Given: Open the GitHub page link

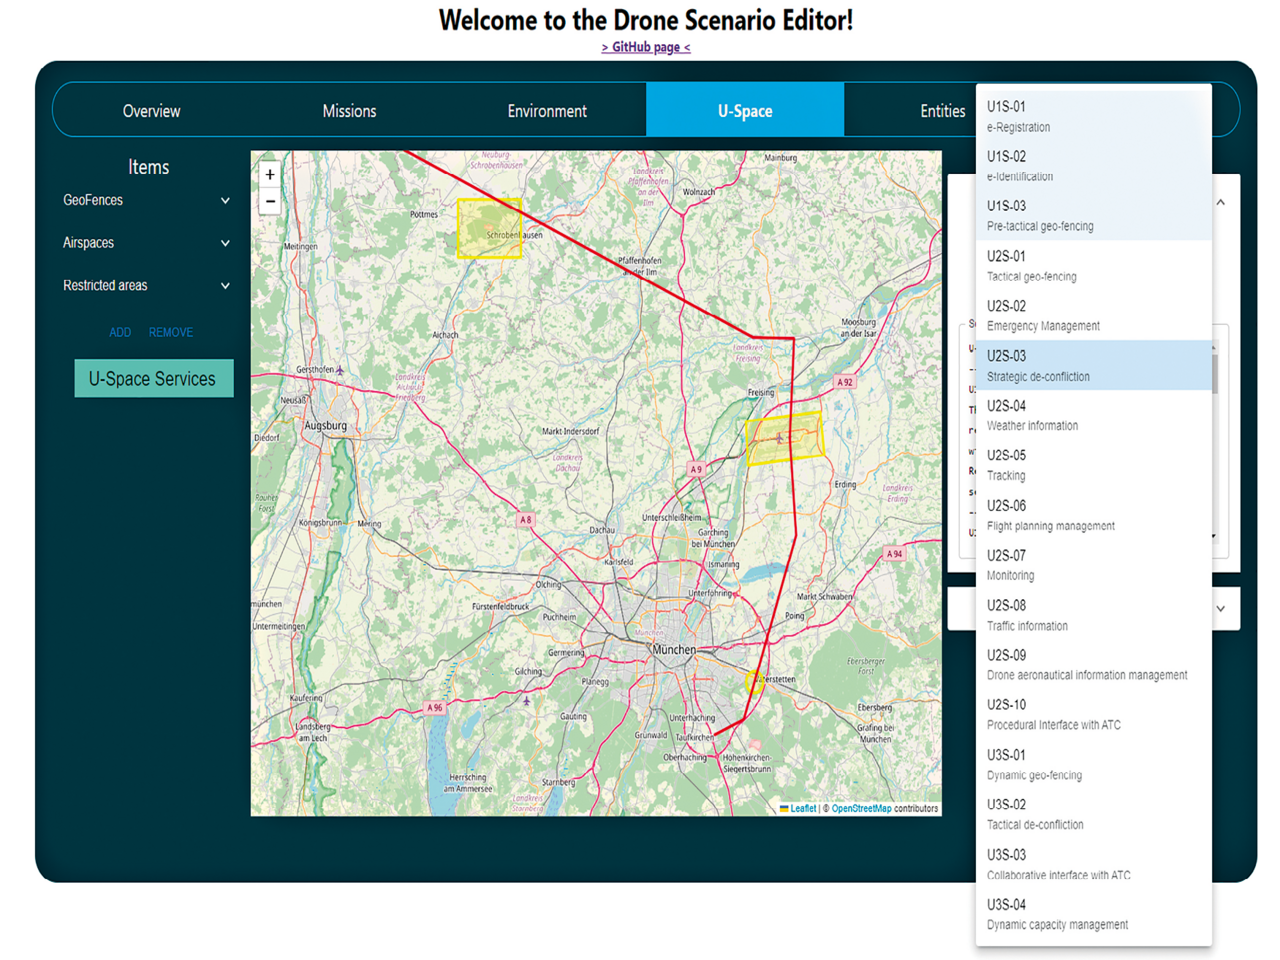Looking at the screenshot, I should [x=645, y=47].
